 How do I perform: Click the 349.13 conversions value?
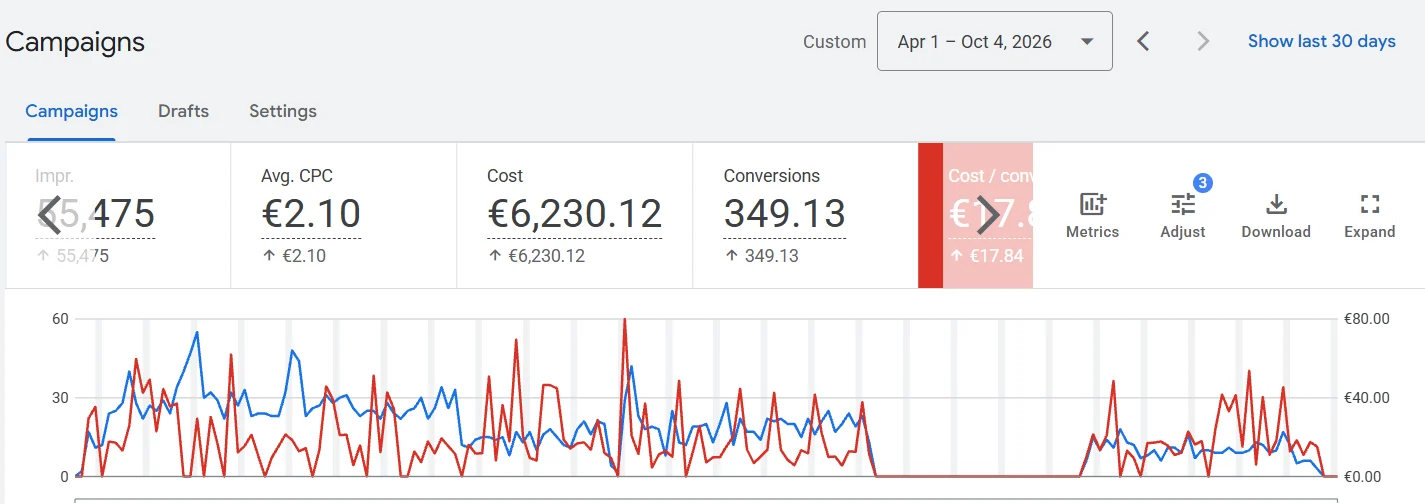click(x=785, y=214)
